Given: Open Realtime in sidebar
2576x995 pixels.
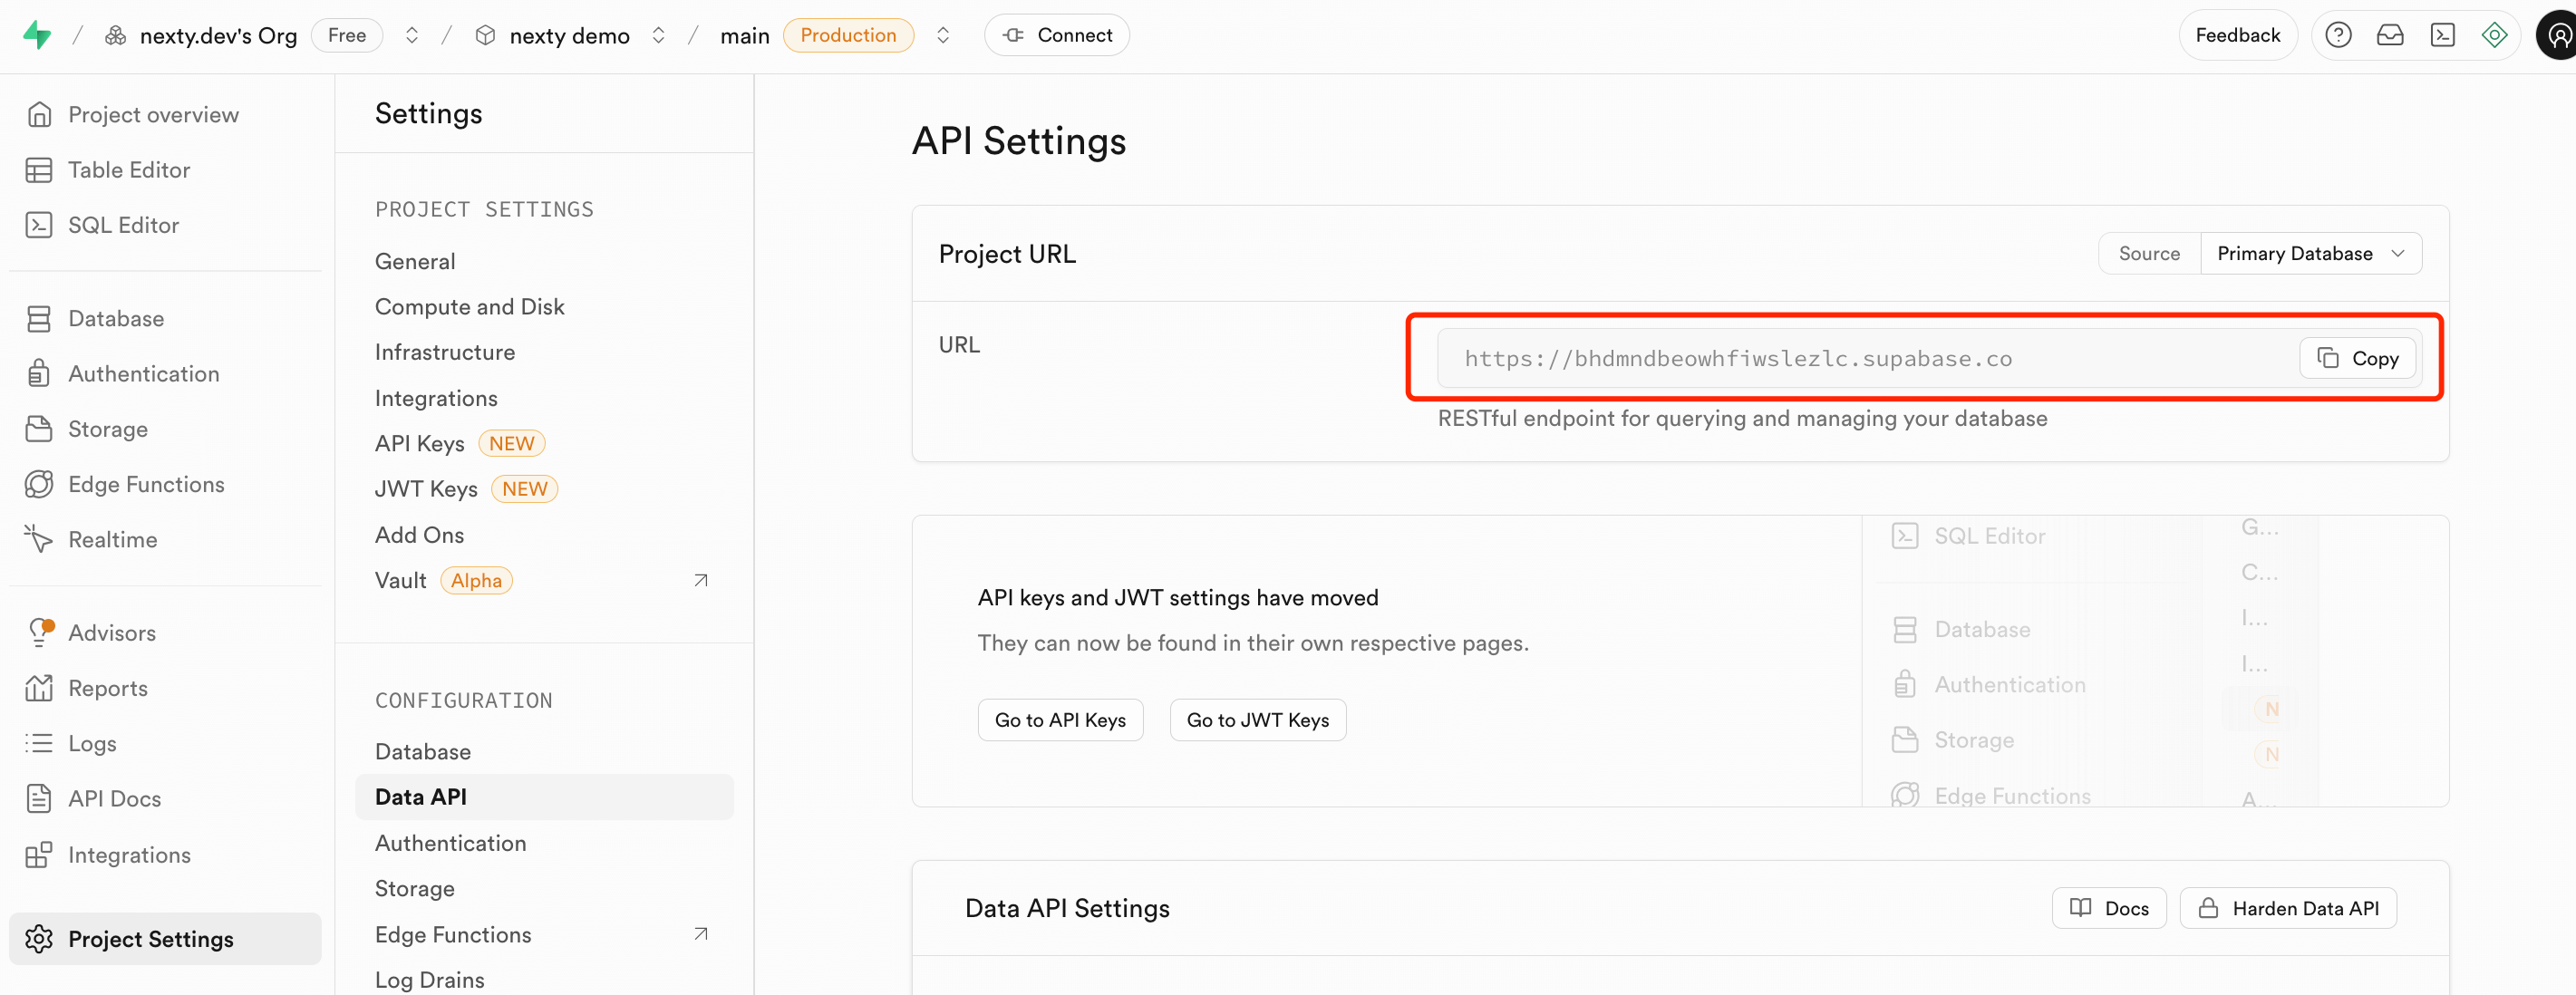Looking at the screenshot, I should point(112,540).
